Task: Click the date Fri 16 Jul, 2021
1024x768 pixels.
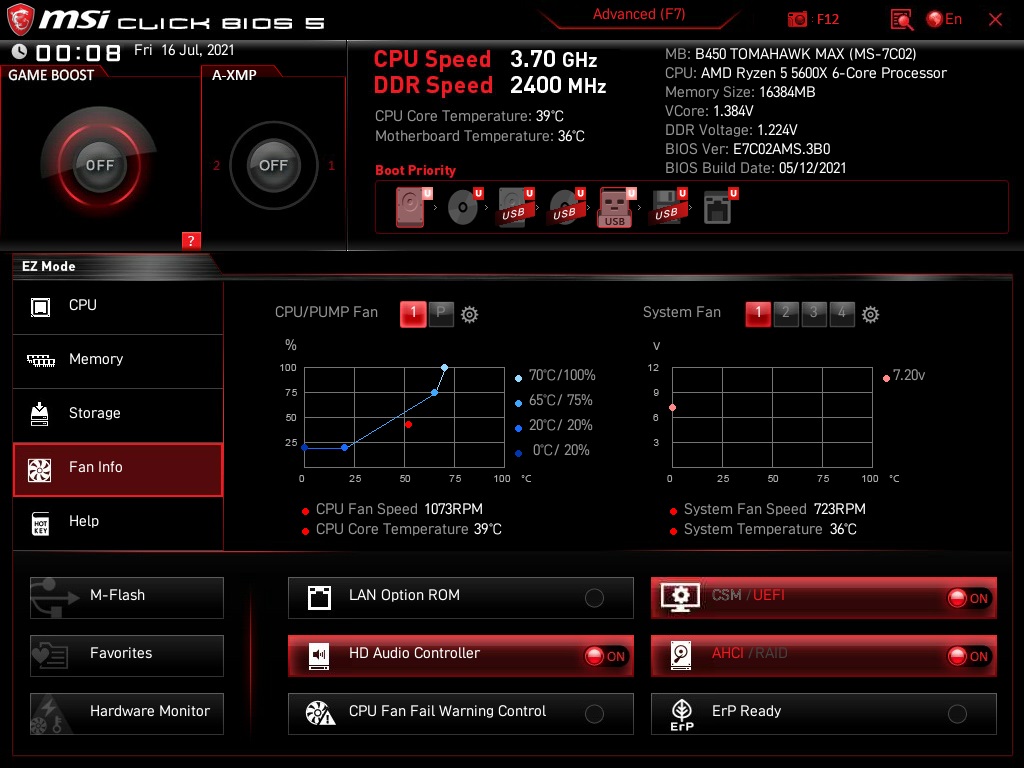Action: pos(184,50)
